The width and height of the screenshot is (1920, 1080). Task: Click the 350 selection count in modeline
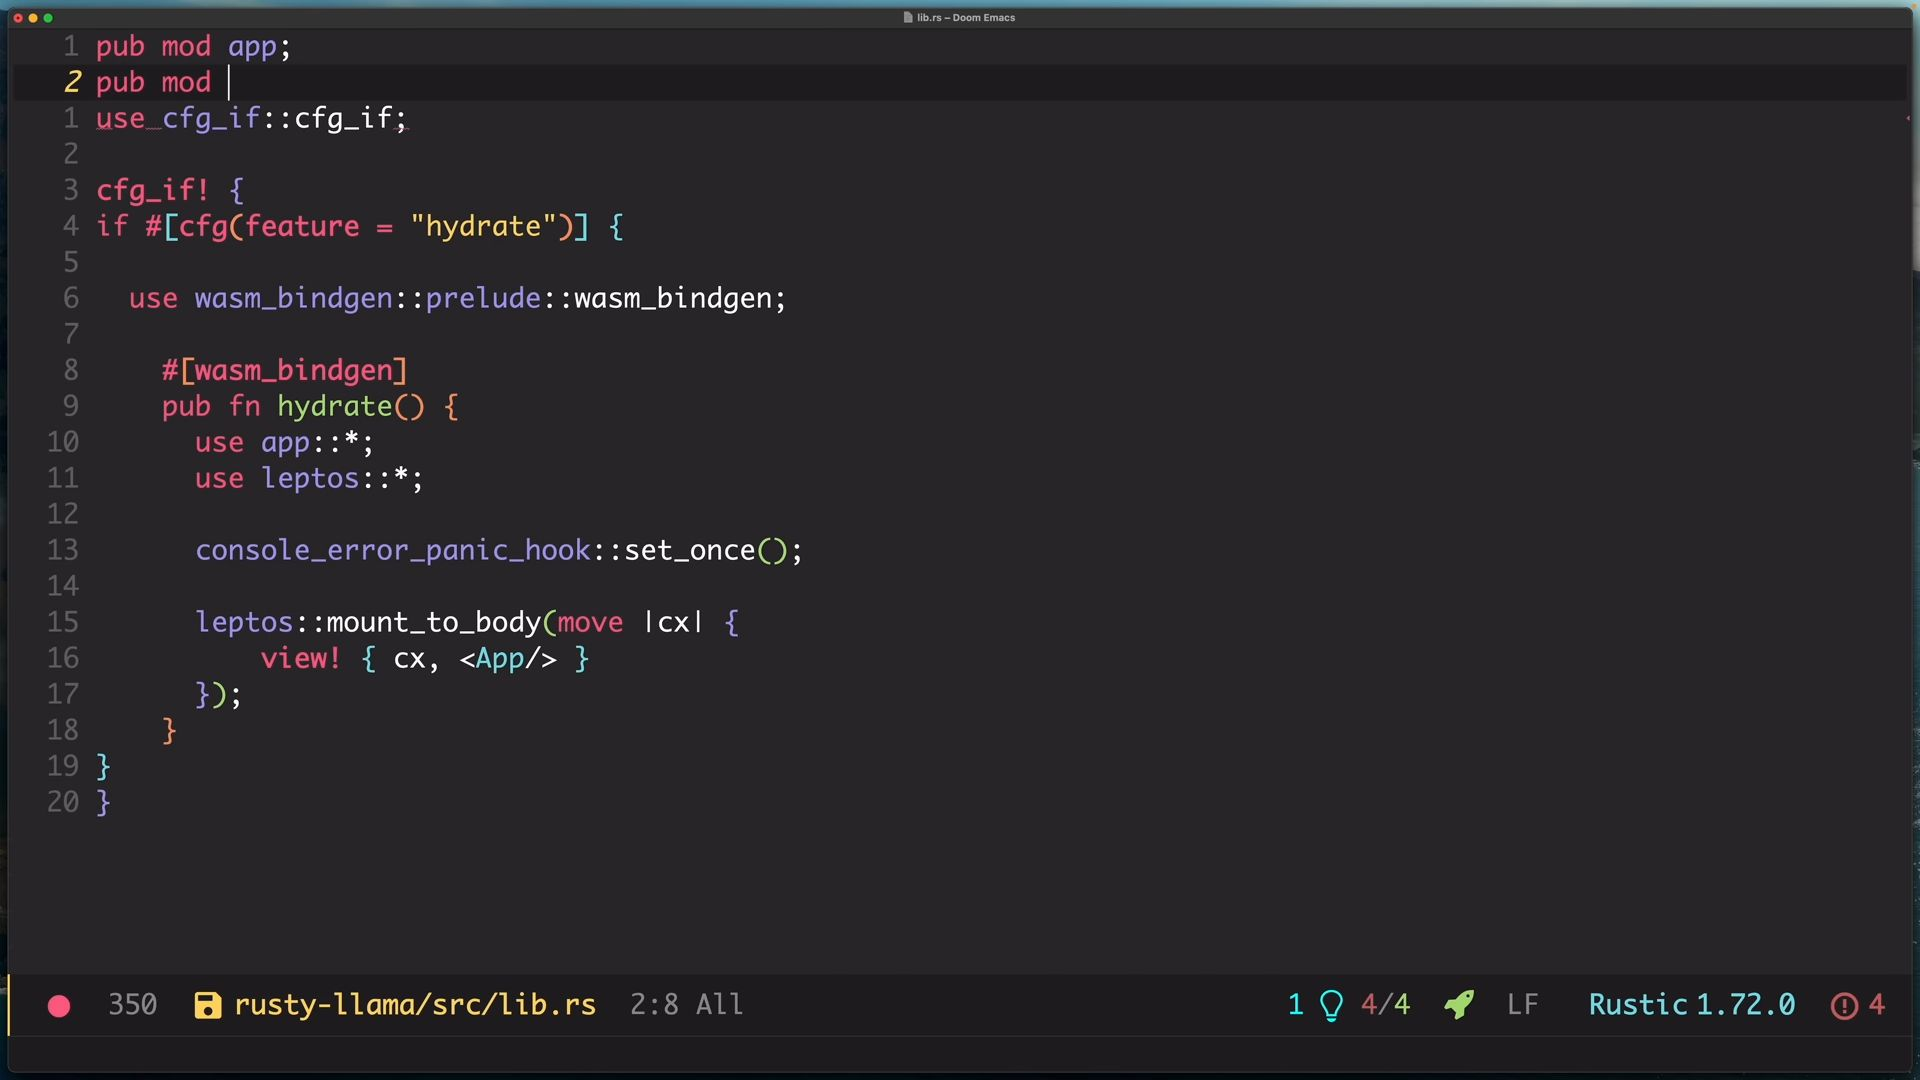coord(132,1005)
